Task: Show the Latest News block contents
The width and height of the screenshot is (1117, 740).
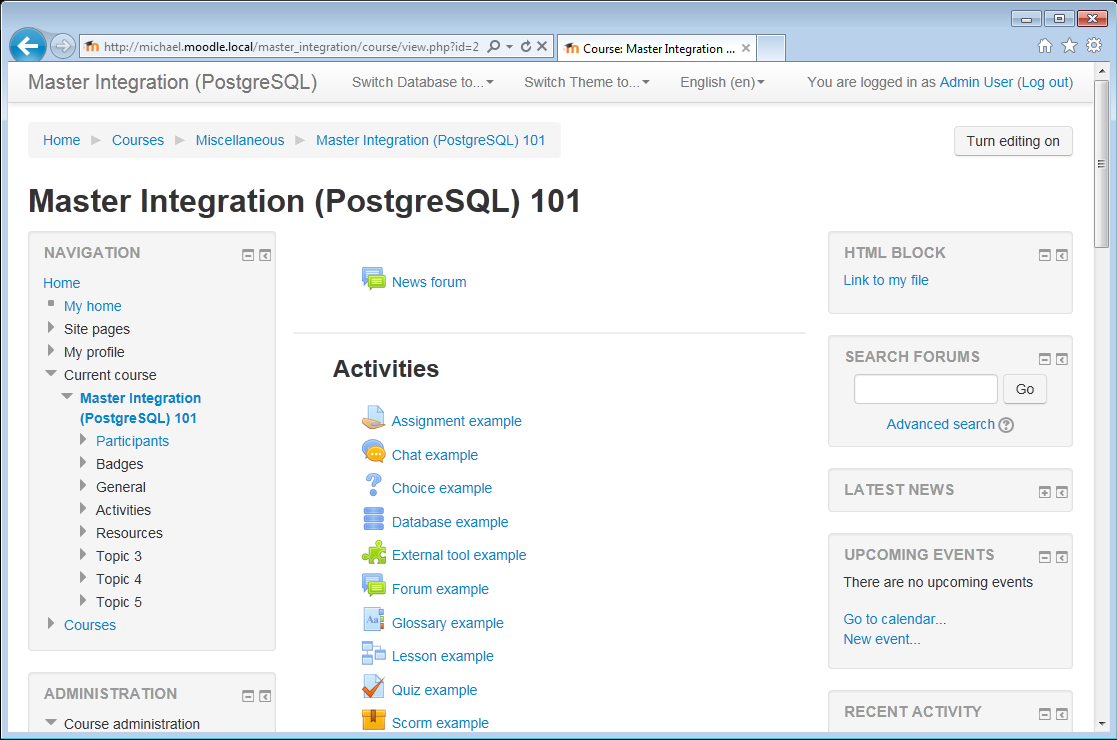Action: (x=1044, y=492)
